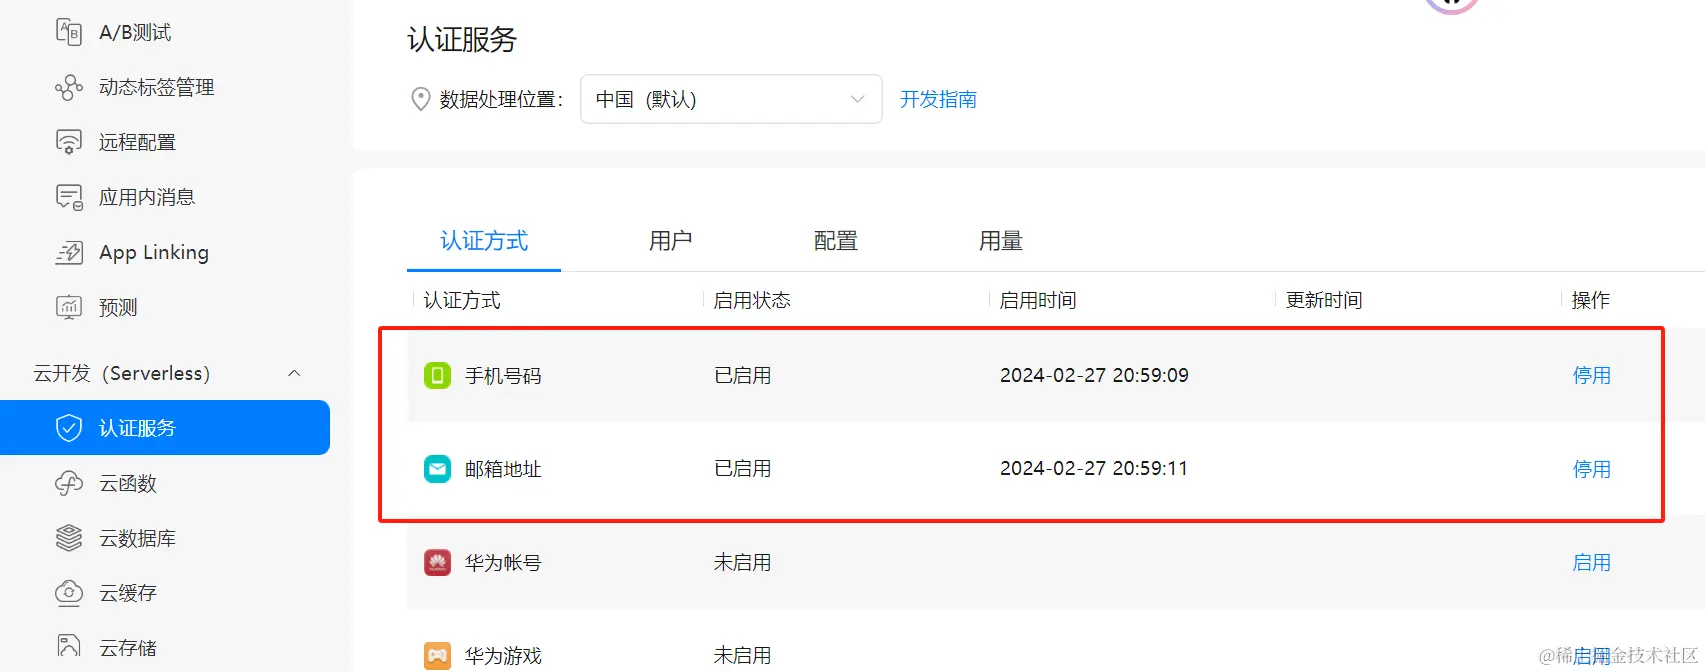Select 认证服务 in the sidebar
This screenshot has height=672, width=1705.
[x=165, y=428]
